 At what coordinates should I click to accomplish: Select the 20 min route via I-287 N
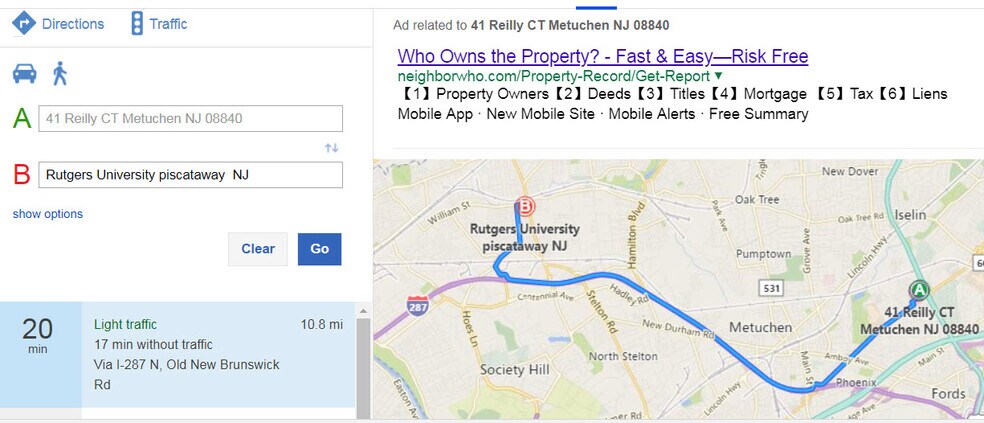point(178,355)
